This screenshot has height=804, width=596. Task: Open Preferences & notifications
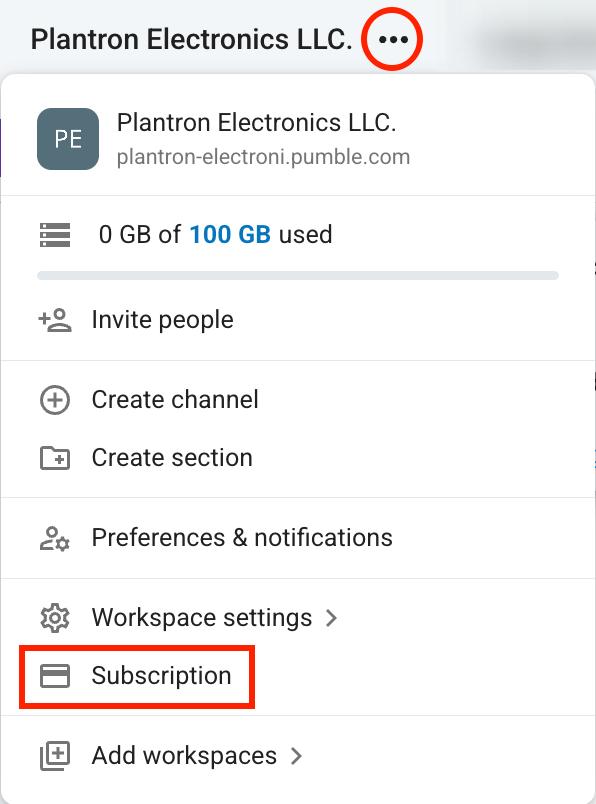pos(298,538)
